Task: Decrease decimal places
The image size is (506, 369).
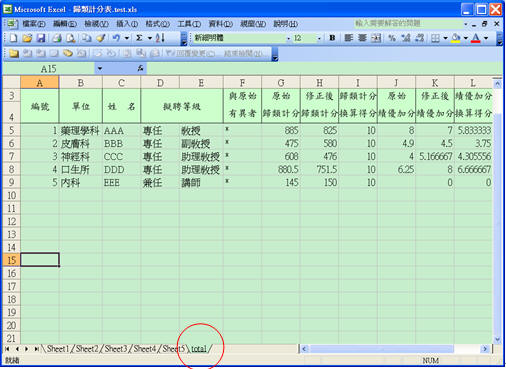Action: (420, 38)
